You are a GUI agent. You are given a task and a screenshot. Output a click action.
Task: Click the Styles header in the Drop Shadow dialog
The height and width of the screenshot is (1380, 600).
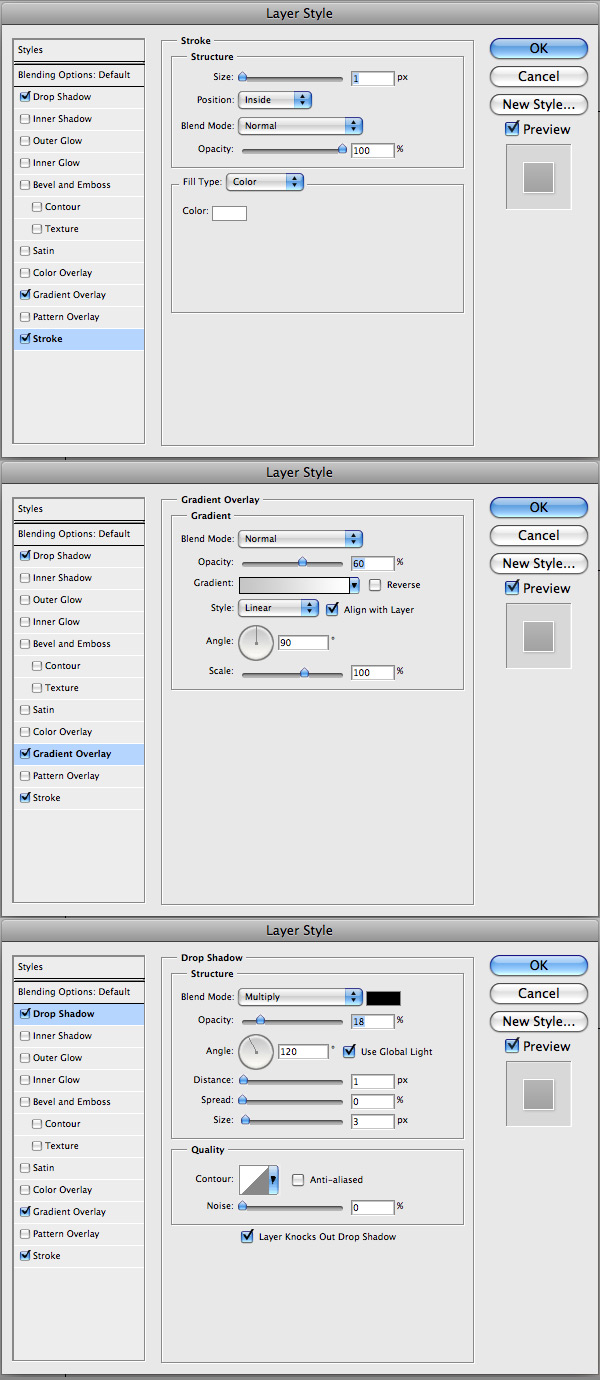click(79, 967)
